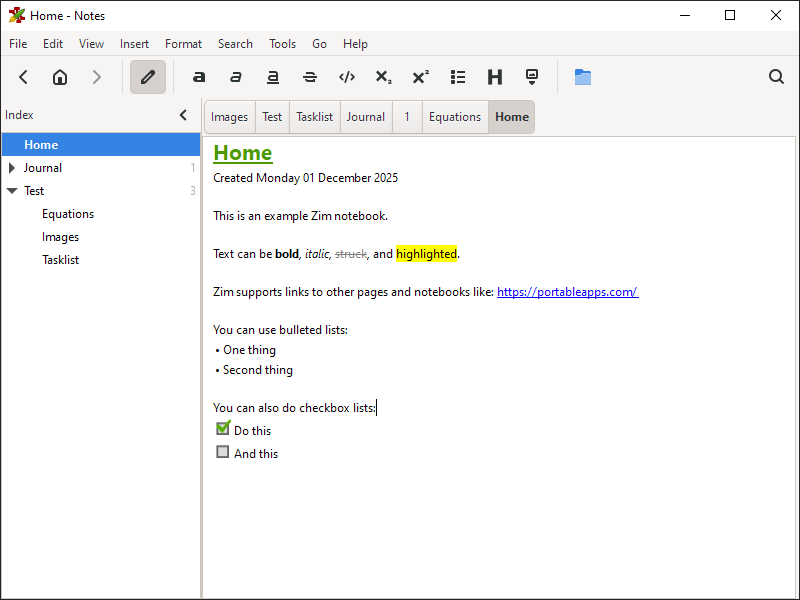Check the 'And this' checkbox
The image size is (800, 600).
[x=223, y=452]
